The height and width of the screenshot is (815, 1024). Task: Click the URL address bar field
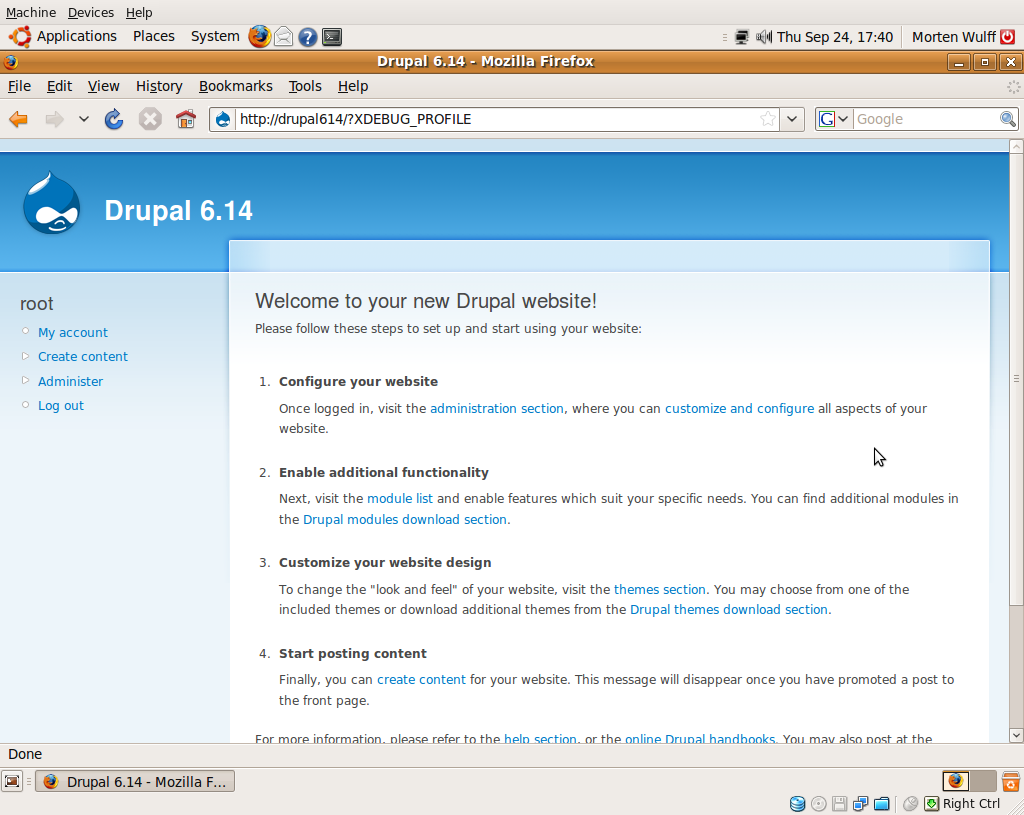[x=496, y=119]
